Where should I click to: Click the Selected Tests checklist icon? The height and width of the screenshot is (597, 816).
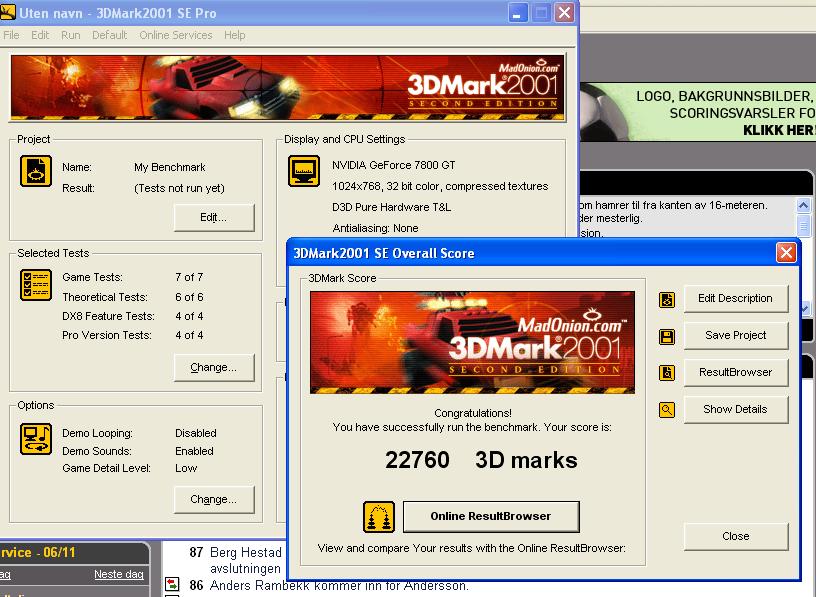pos(36,285)
